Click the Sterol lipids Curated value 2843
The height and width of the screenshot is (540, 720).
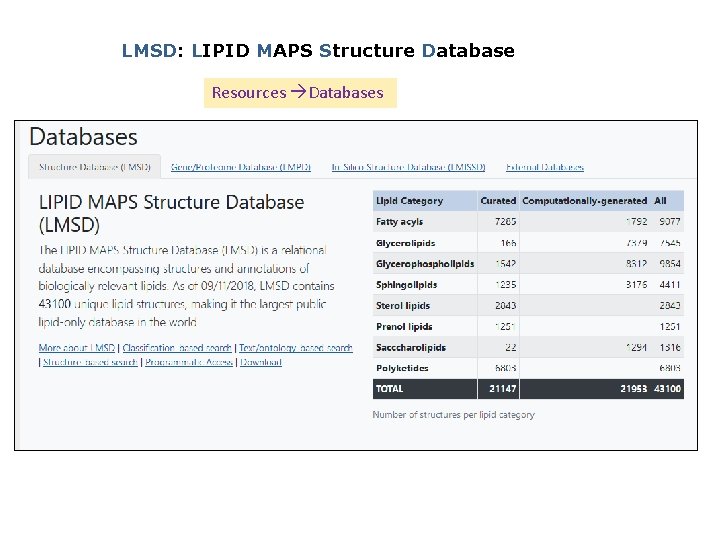coord(506,306)
